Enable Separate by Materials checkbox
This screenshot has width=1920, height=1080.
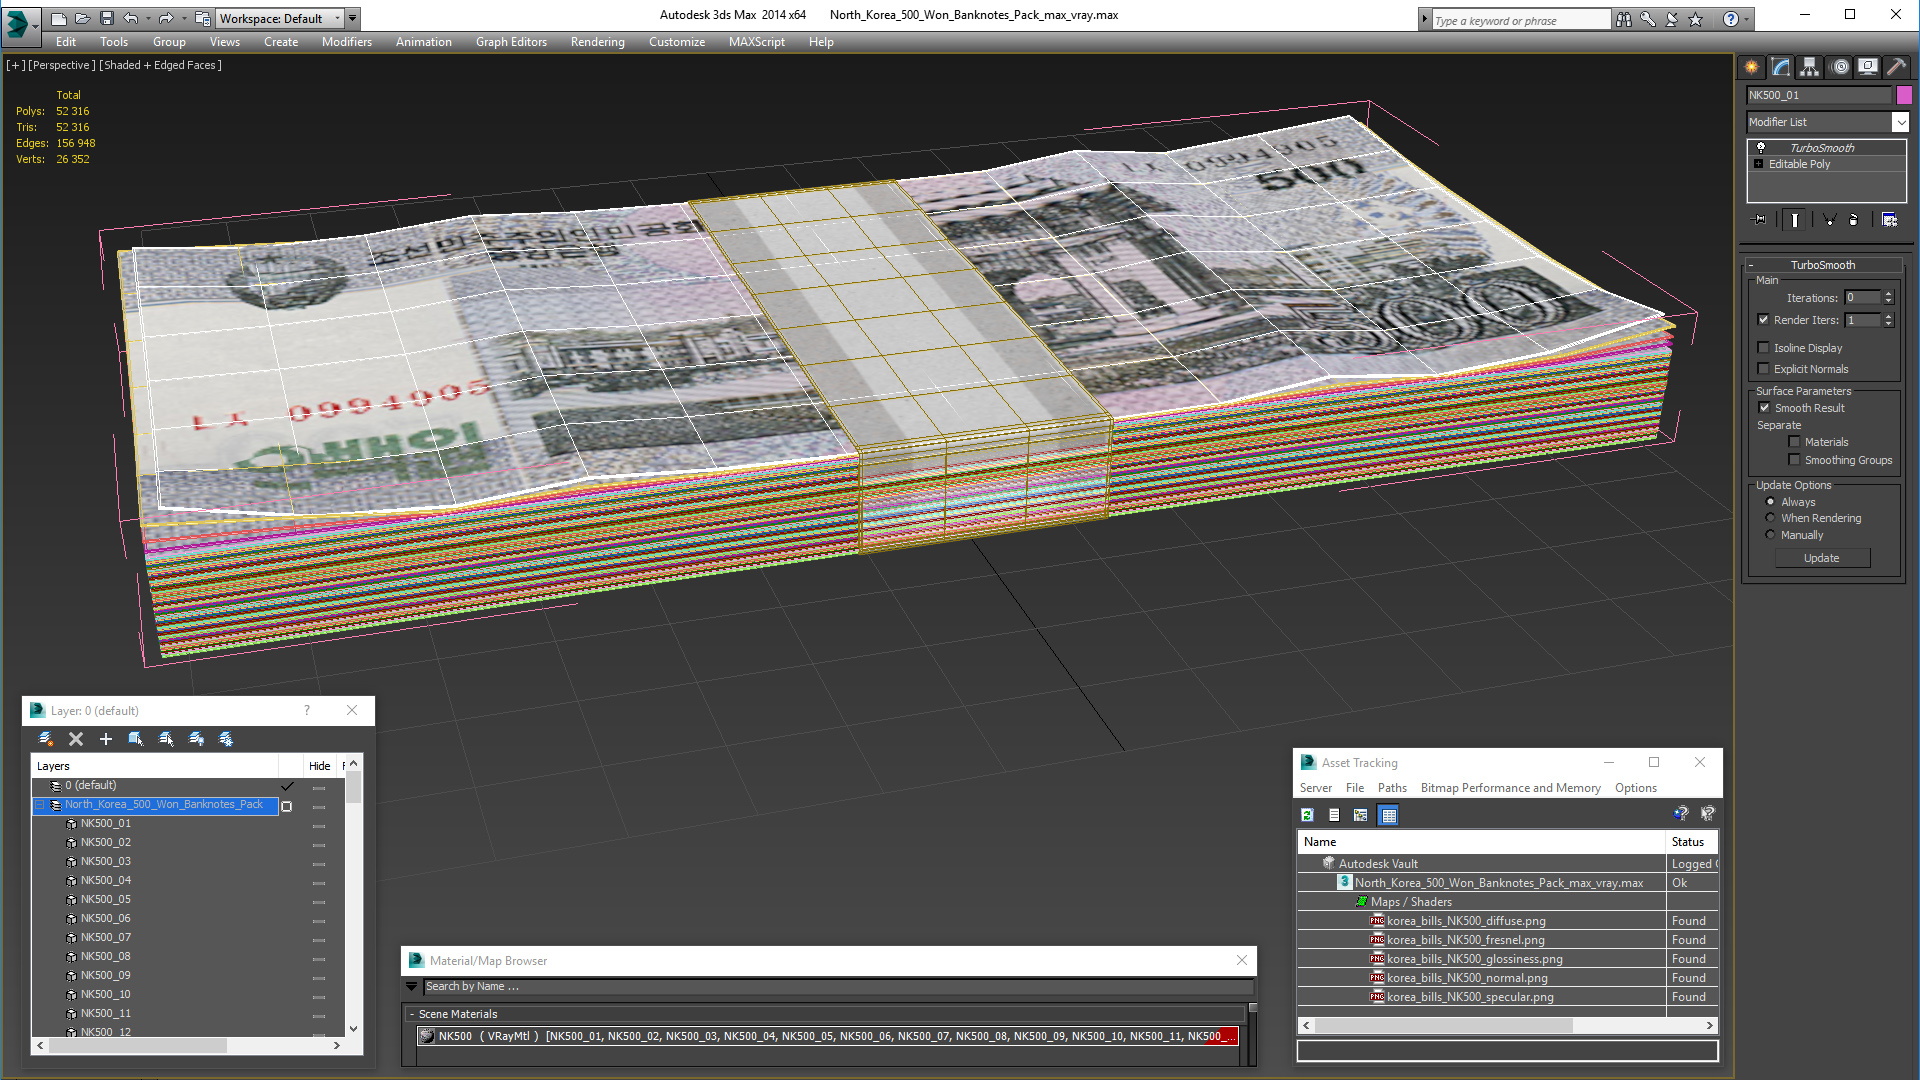coord(1794,442)
